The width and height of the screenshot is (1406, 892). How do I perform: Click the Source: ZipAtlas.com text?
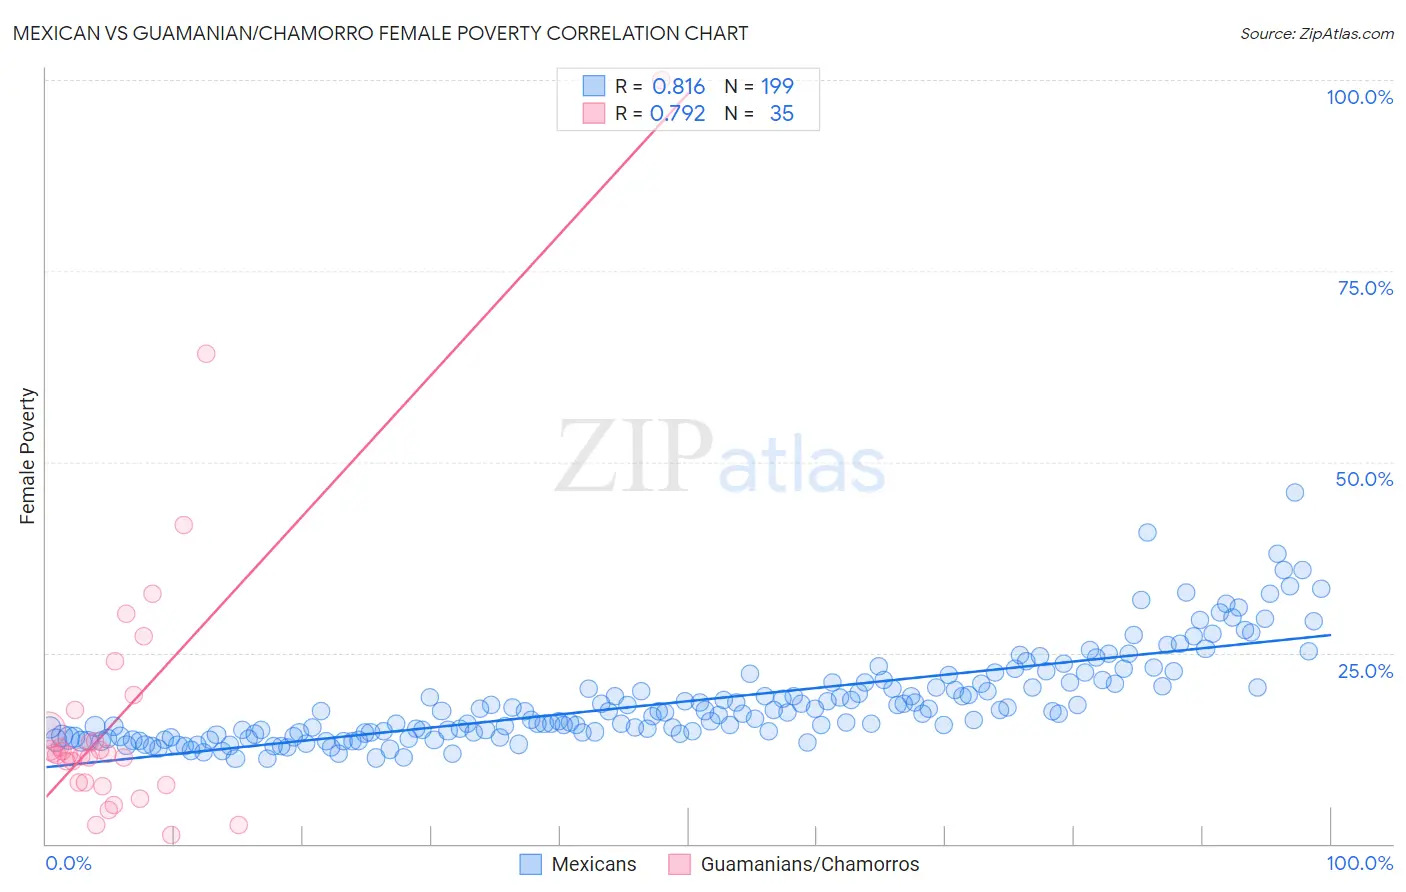tap(1317, 33)
